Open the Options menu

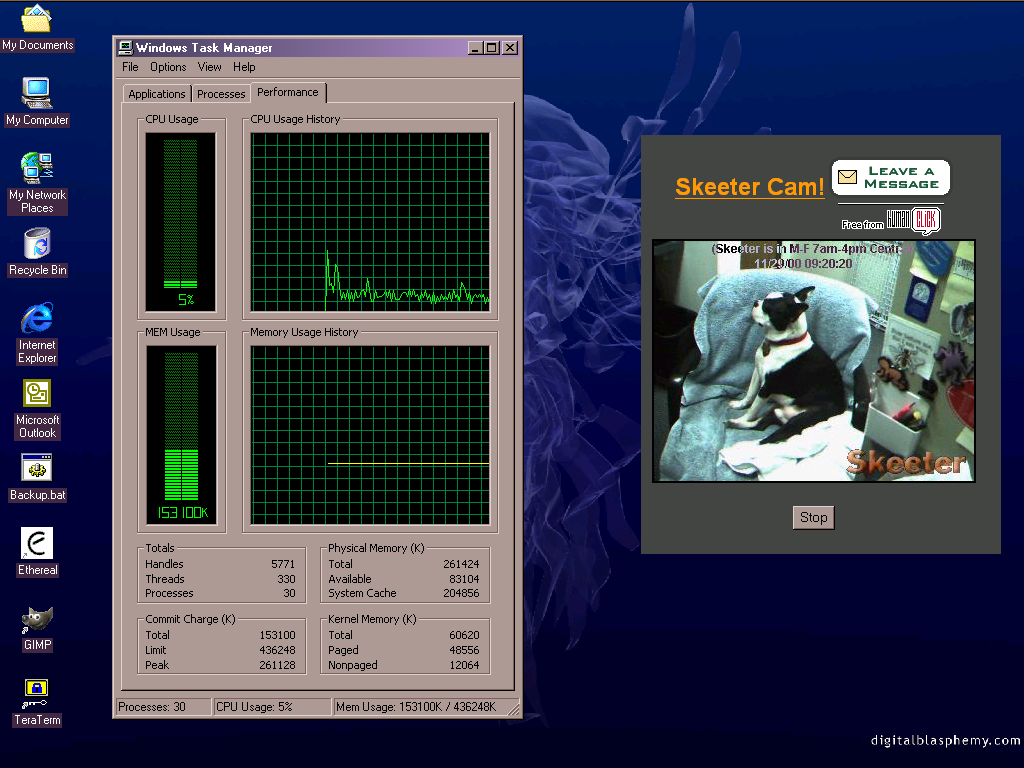click(x=168, y=67)
